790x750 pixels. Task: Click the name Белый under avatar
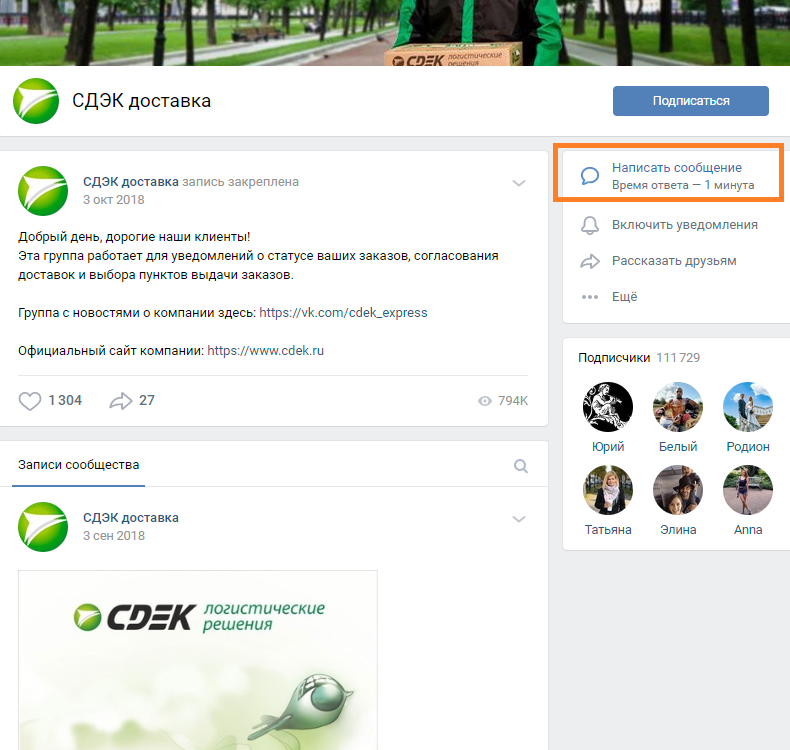click(x=678, y=447)
